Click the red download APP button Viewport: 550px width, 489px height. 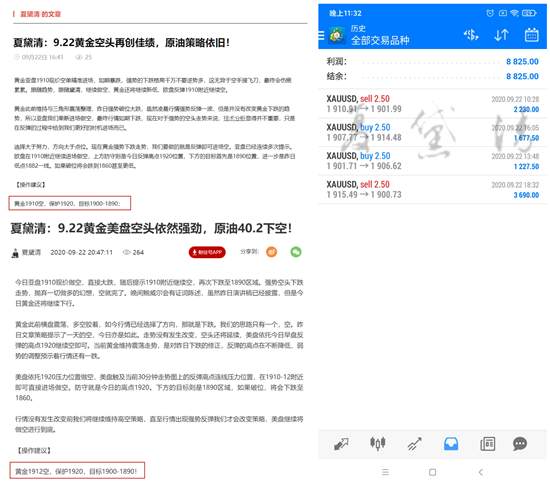click(207, 252)
